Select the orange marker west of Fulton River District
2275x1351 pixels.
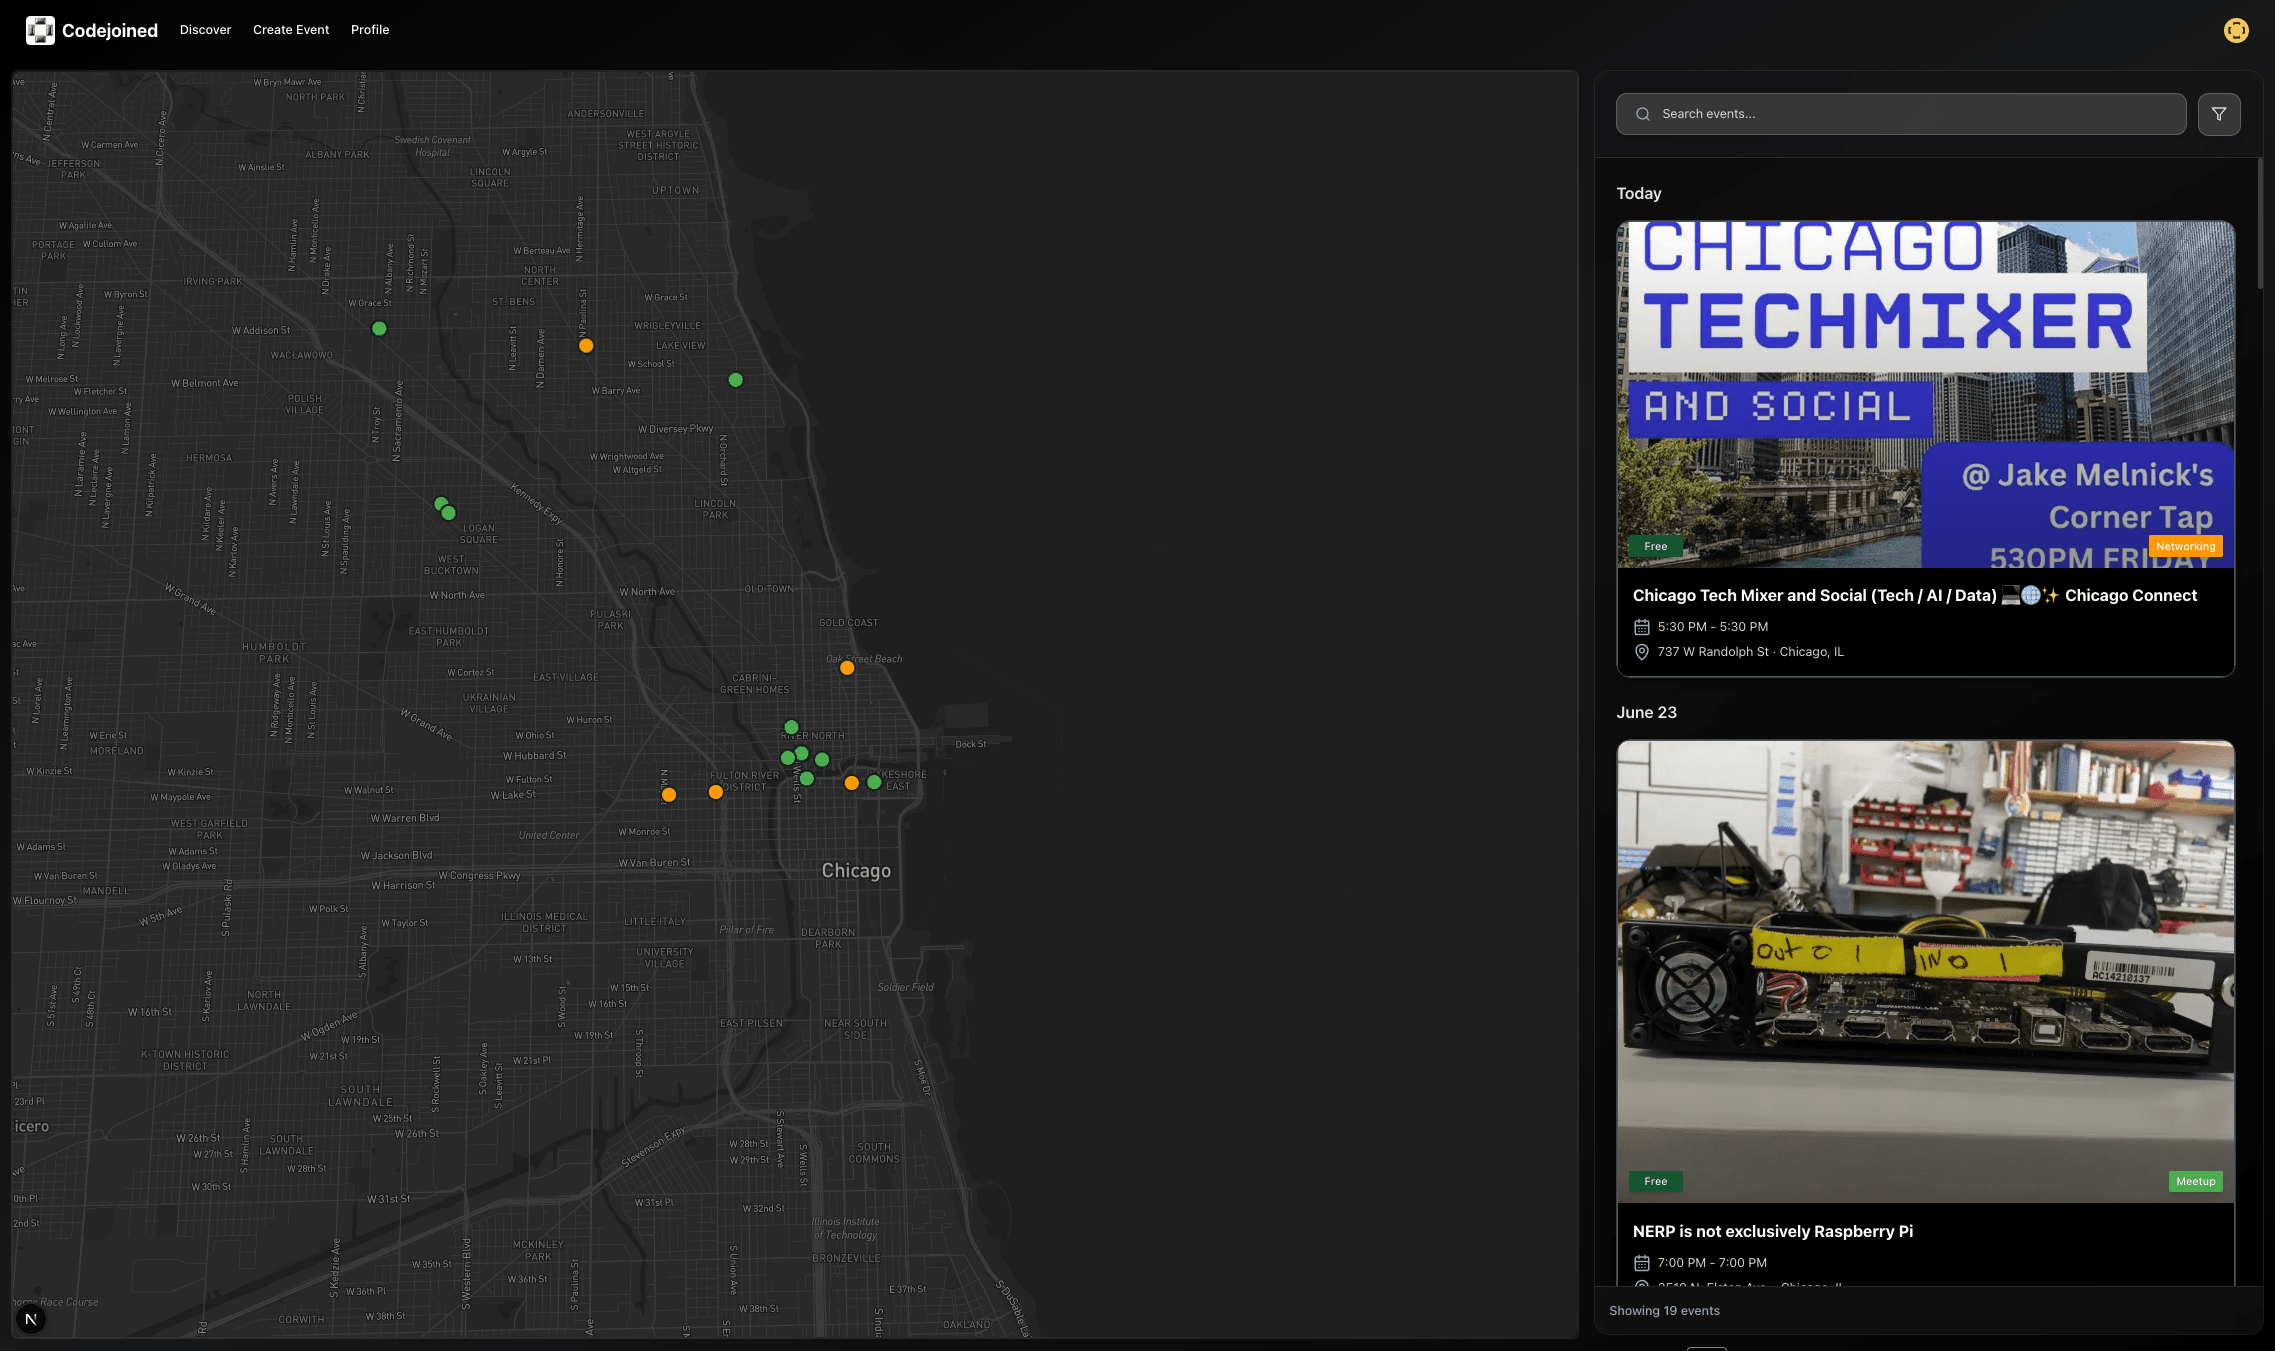pos(669,795)
